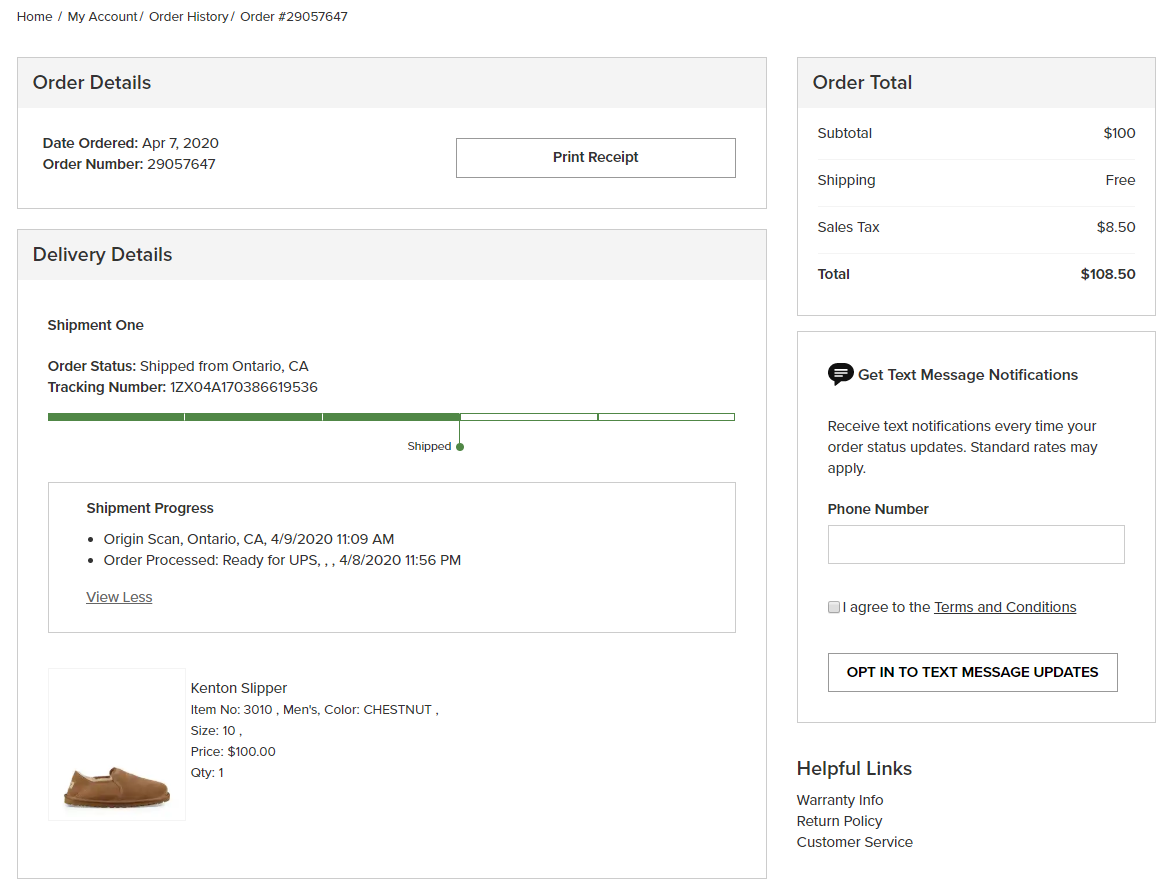Navigate to Order History breadcrumb
Viewport: 1167px width, 879px height.
188,16
